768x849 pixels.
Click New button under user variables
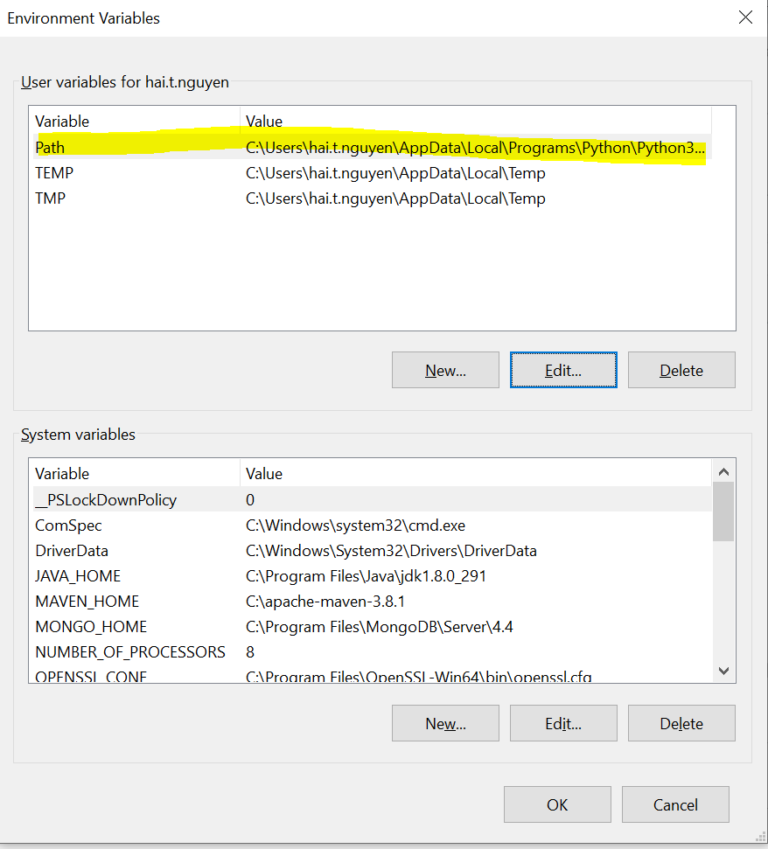(x=445, y=370)
